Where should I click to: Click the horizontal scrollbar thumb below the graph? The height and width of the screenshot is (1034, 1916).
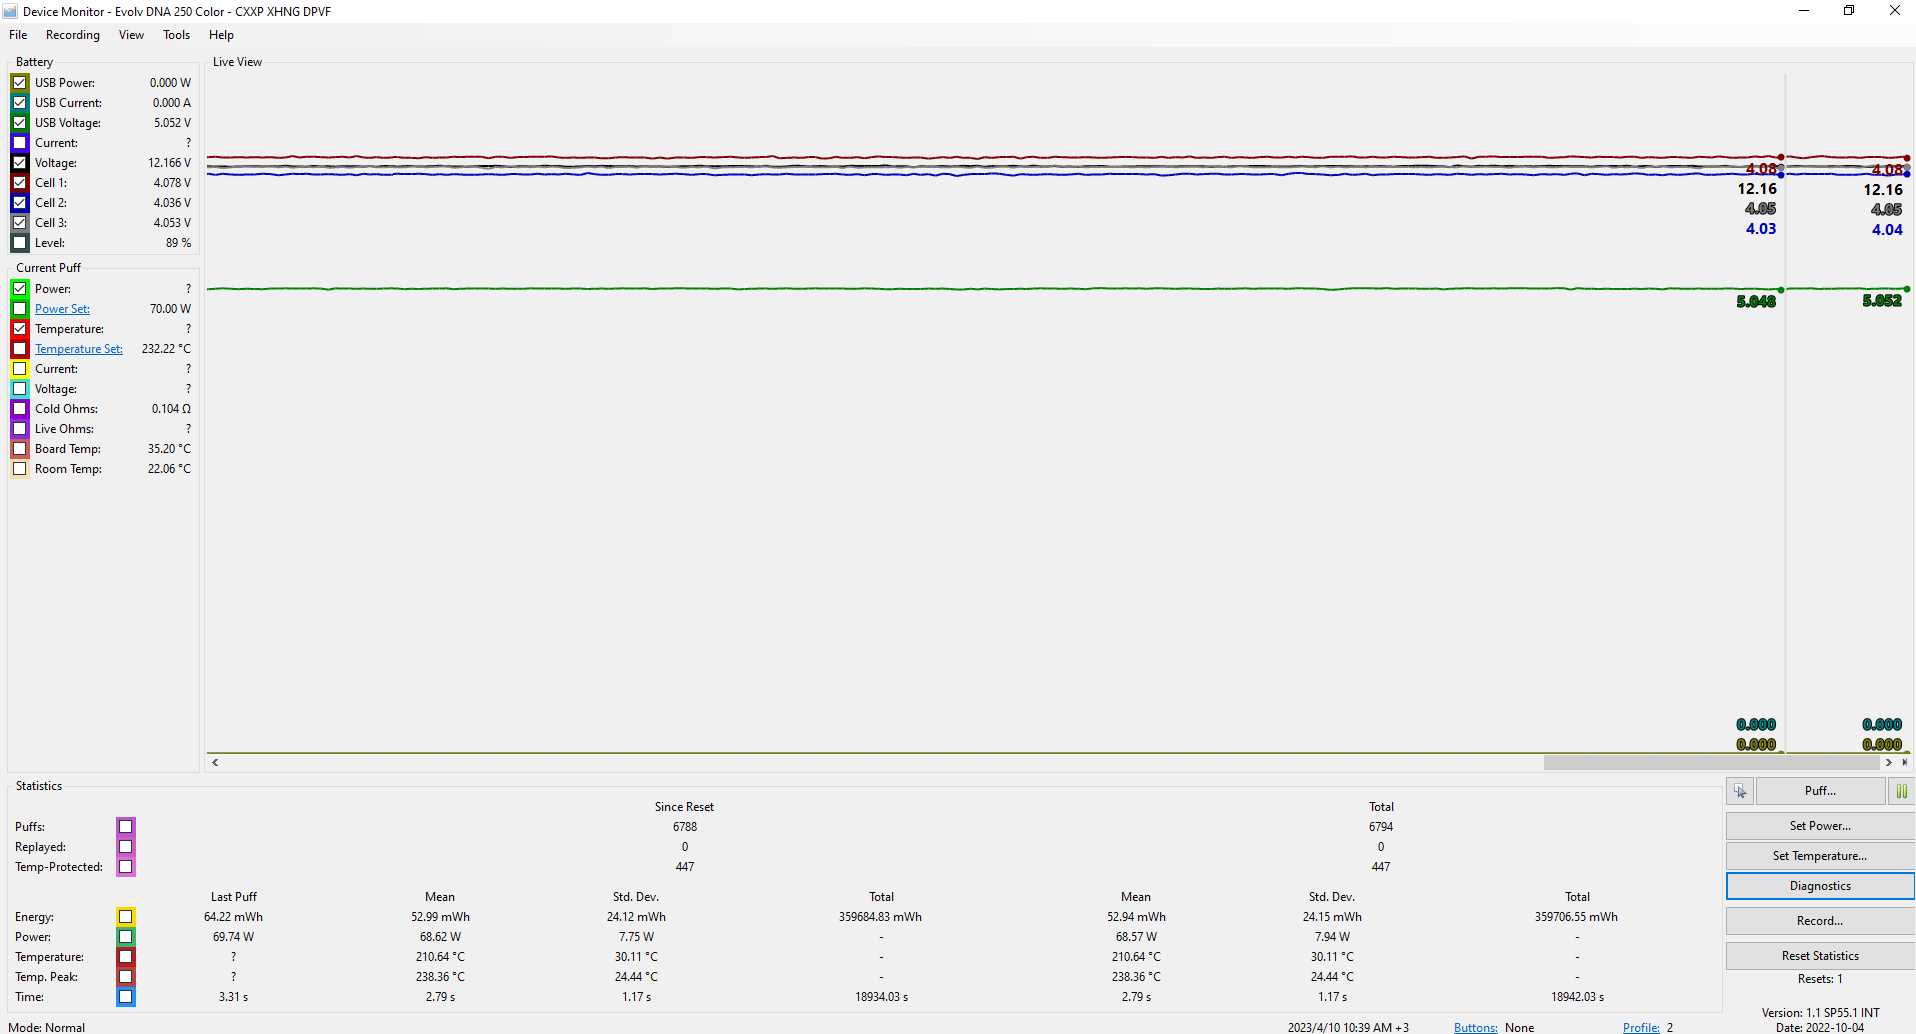[x=1710, y=763]
